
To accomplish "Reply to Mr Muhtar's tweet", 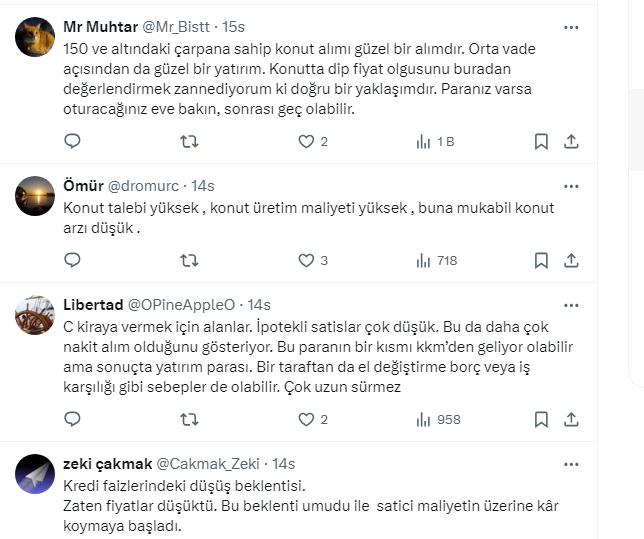I will 72,142.
